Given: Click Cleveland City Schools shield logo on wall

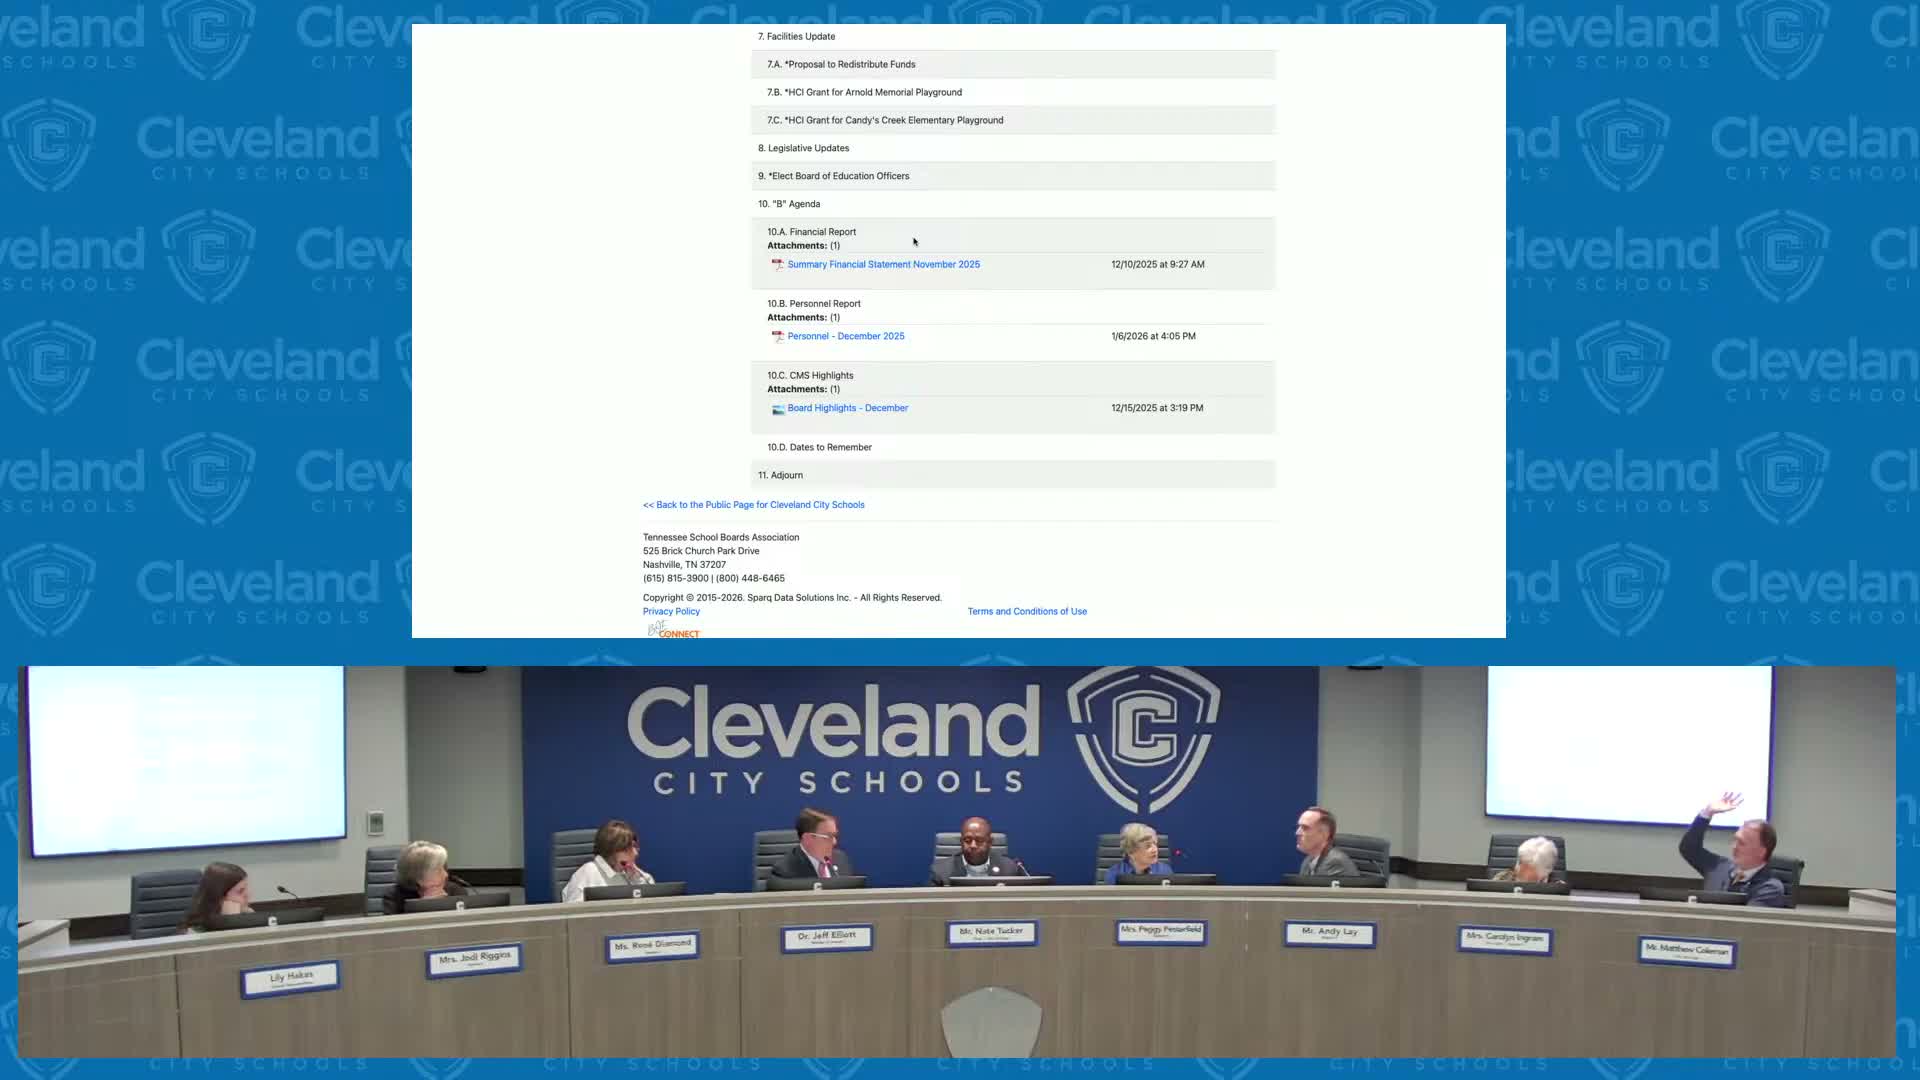Looking at the screenshot, I should 1143,736.
